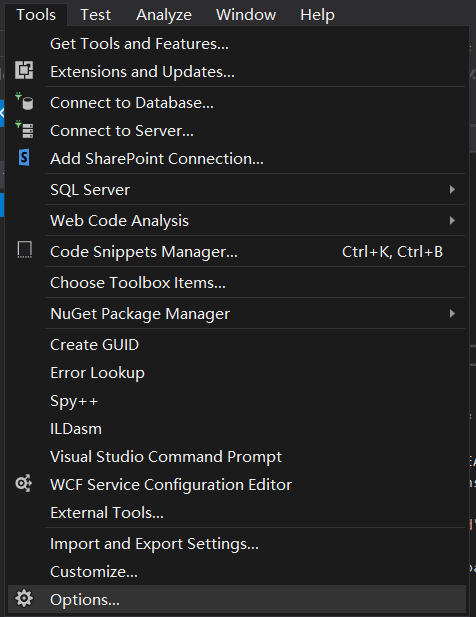Select Connect to Server
The width and height of the screenshot is (476, 617).
tap(237, 131)
